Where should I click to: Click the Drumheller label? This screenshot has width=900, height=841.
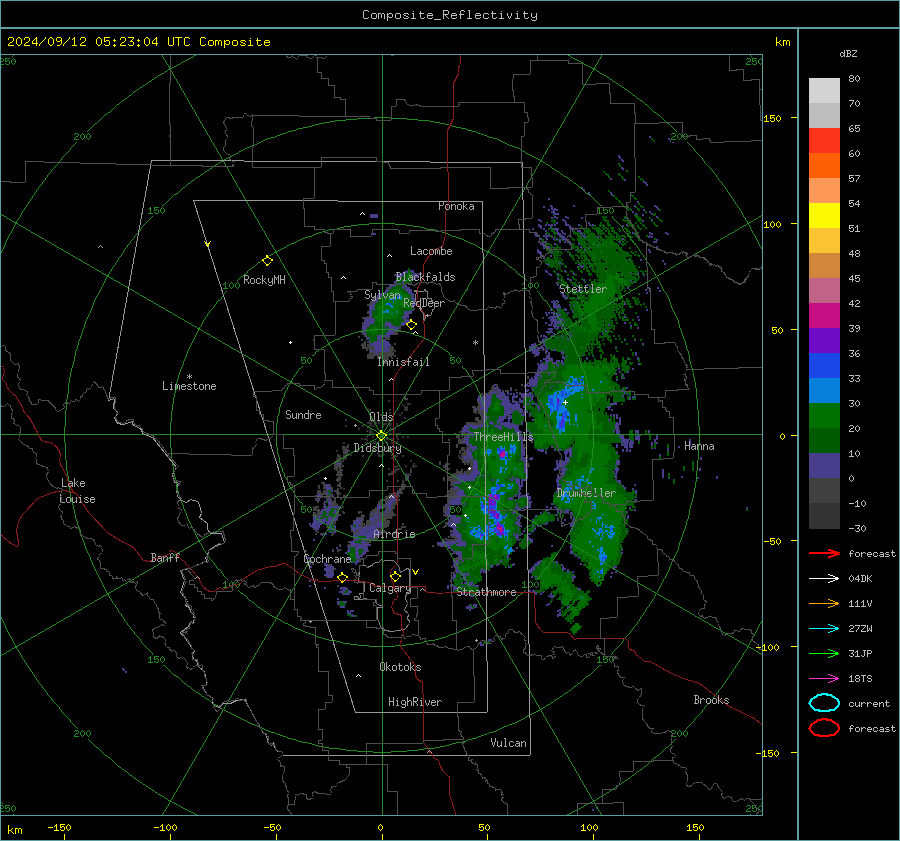pyautogui.click(x=586, y=493)
